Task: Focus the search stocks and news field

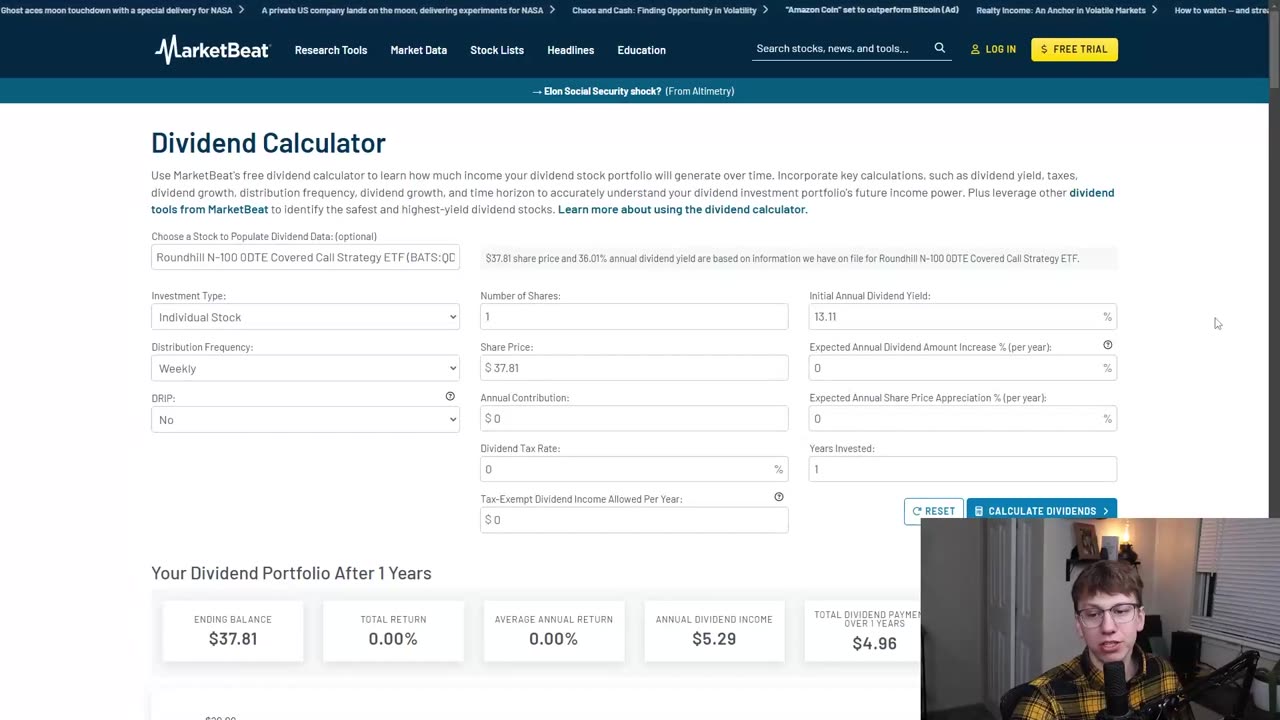Action: click(840, 48)
